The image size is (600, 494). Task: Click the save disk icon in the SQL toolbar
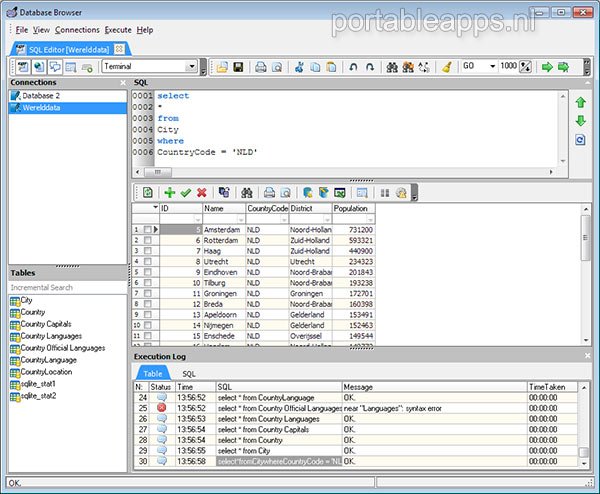[239, 67]
